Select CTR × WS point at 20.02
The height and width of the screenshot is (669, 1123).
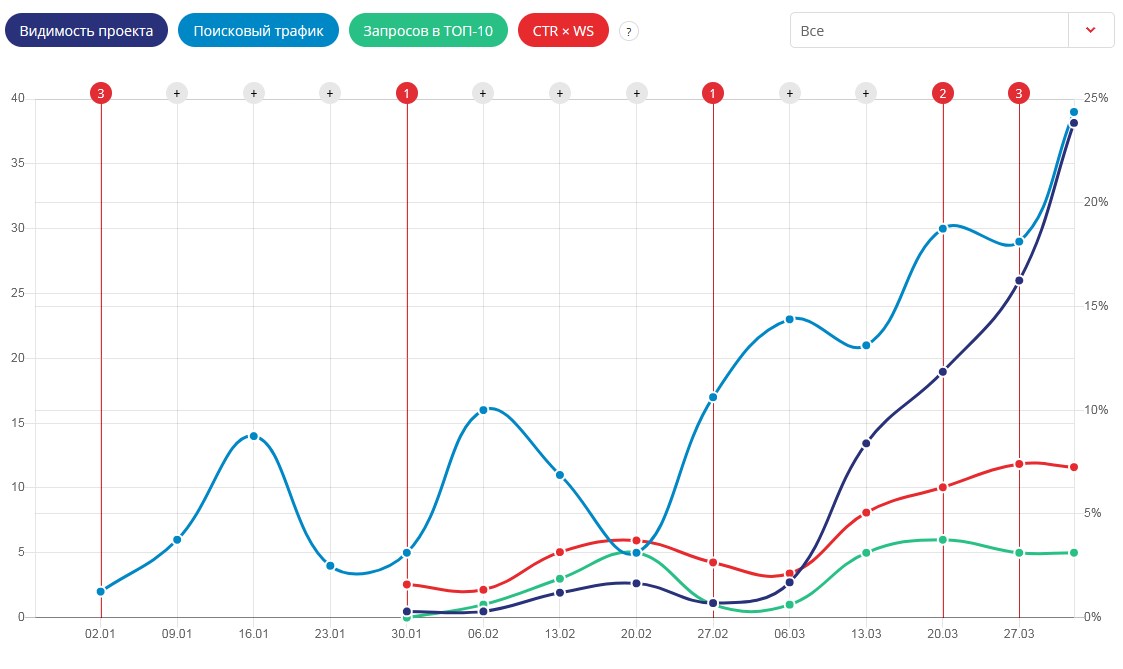[636, 541]
